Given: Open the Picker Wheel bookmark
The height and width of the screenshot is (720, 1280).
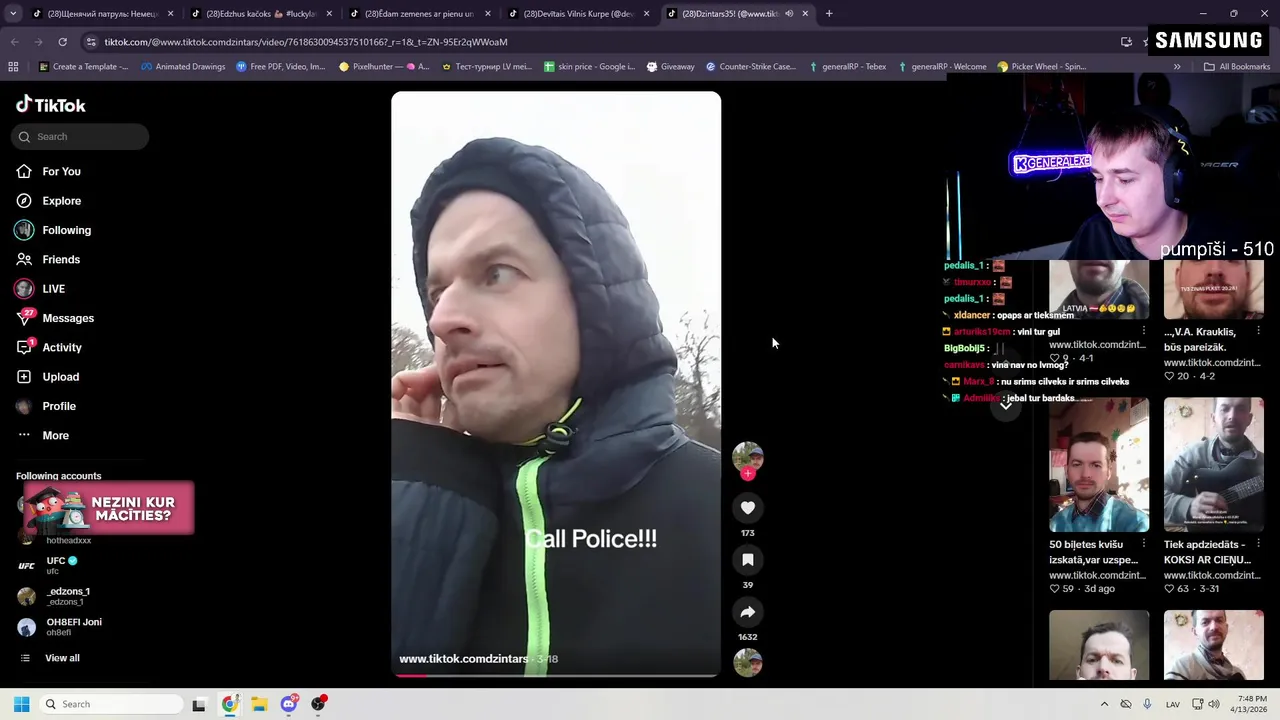Looking at the screenshot, I should pyautogui.click(x=1042, y=67).
